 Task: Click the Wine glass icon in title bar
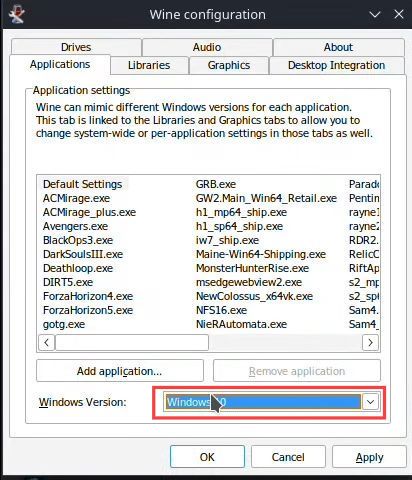coord(16,14)
